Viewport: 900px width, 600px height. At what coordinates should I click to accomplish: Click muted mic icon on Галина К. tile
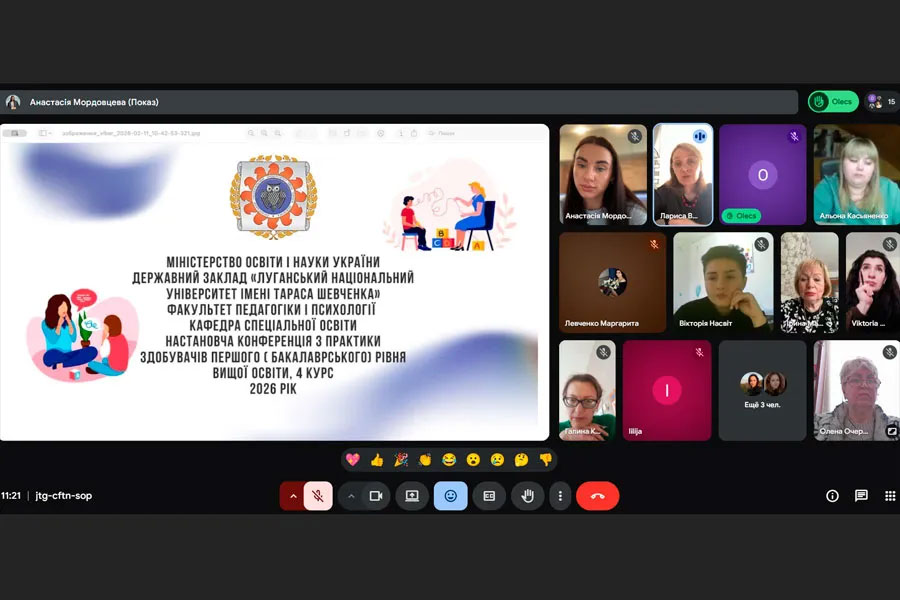(x=603, y=353)
